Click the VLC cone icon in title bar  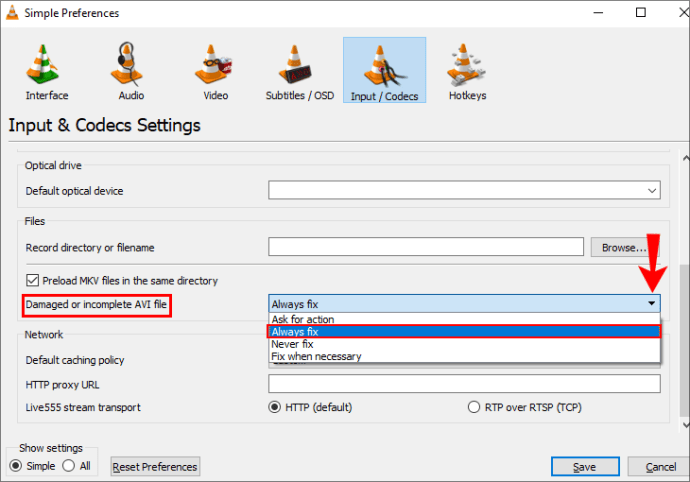click(12, 13)
